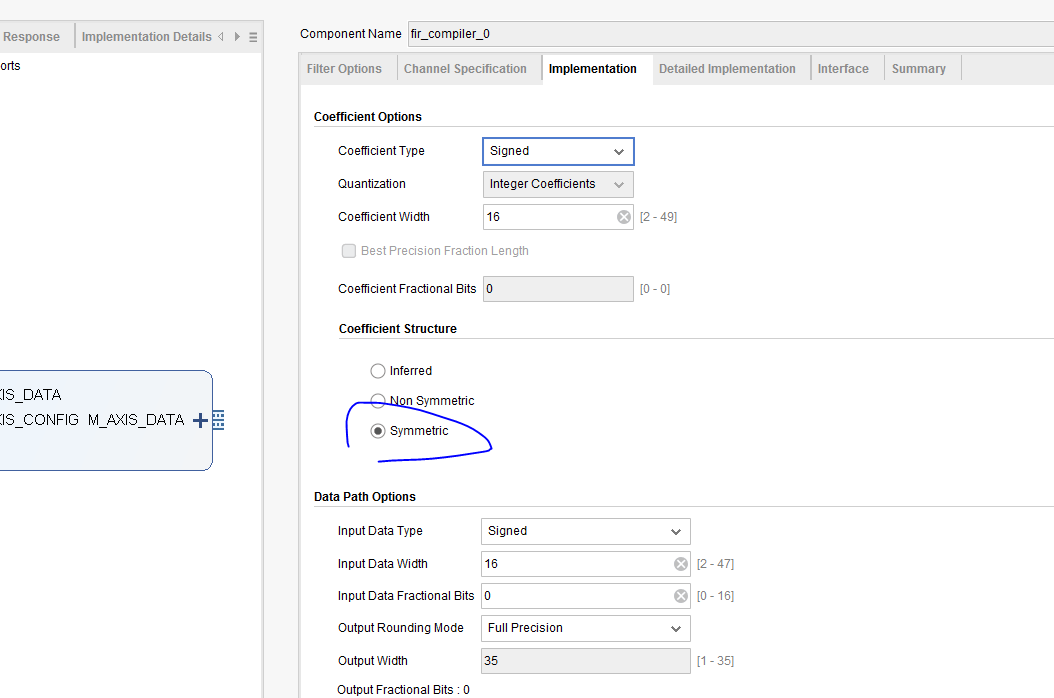This screenshot has width=1054, height=698.
Task: Open the Input Data Type dropdown
Action: click(x=585, y=531)
